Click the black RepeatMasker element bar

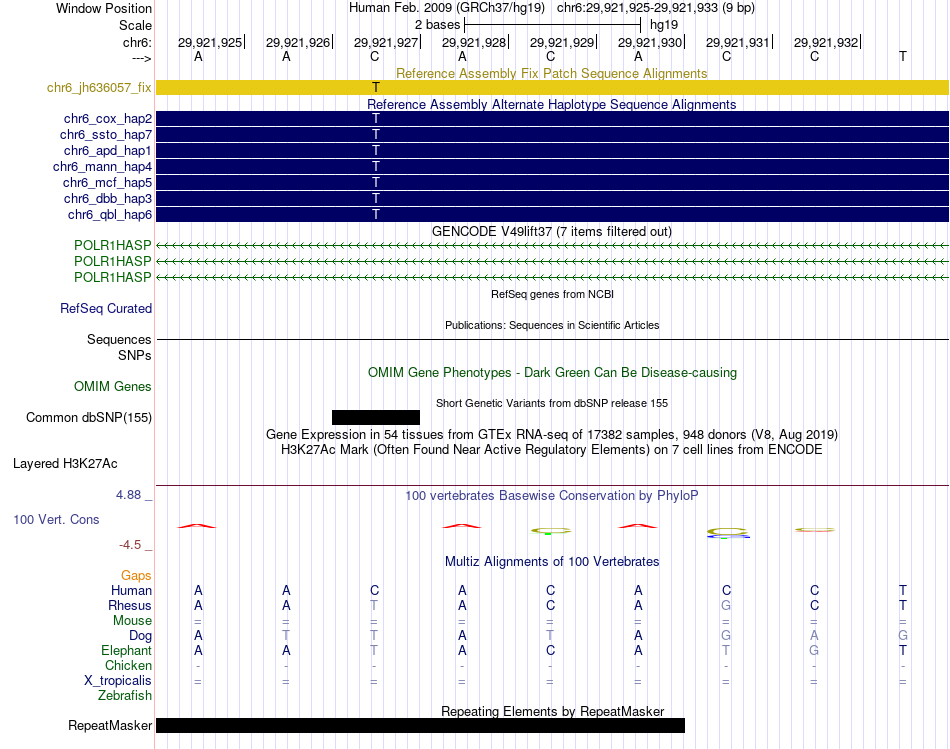pyautogui.click(x=420, y=725)
